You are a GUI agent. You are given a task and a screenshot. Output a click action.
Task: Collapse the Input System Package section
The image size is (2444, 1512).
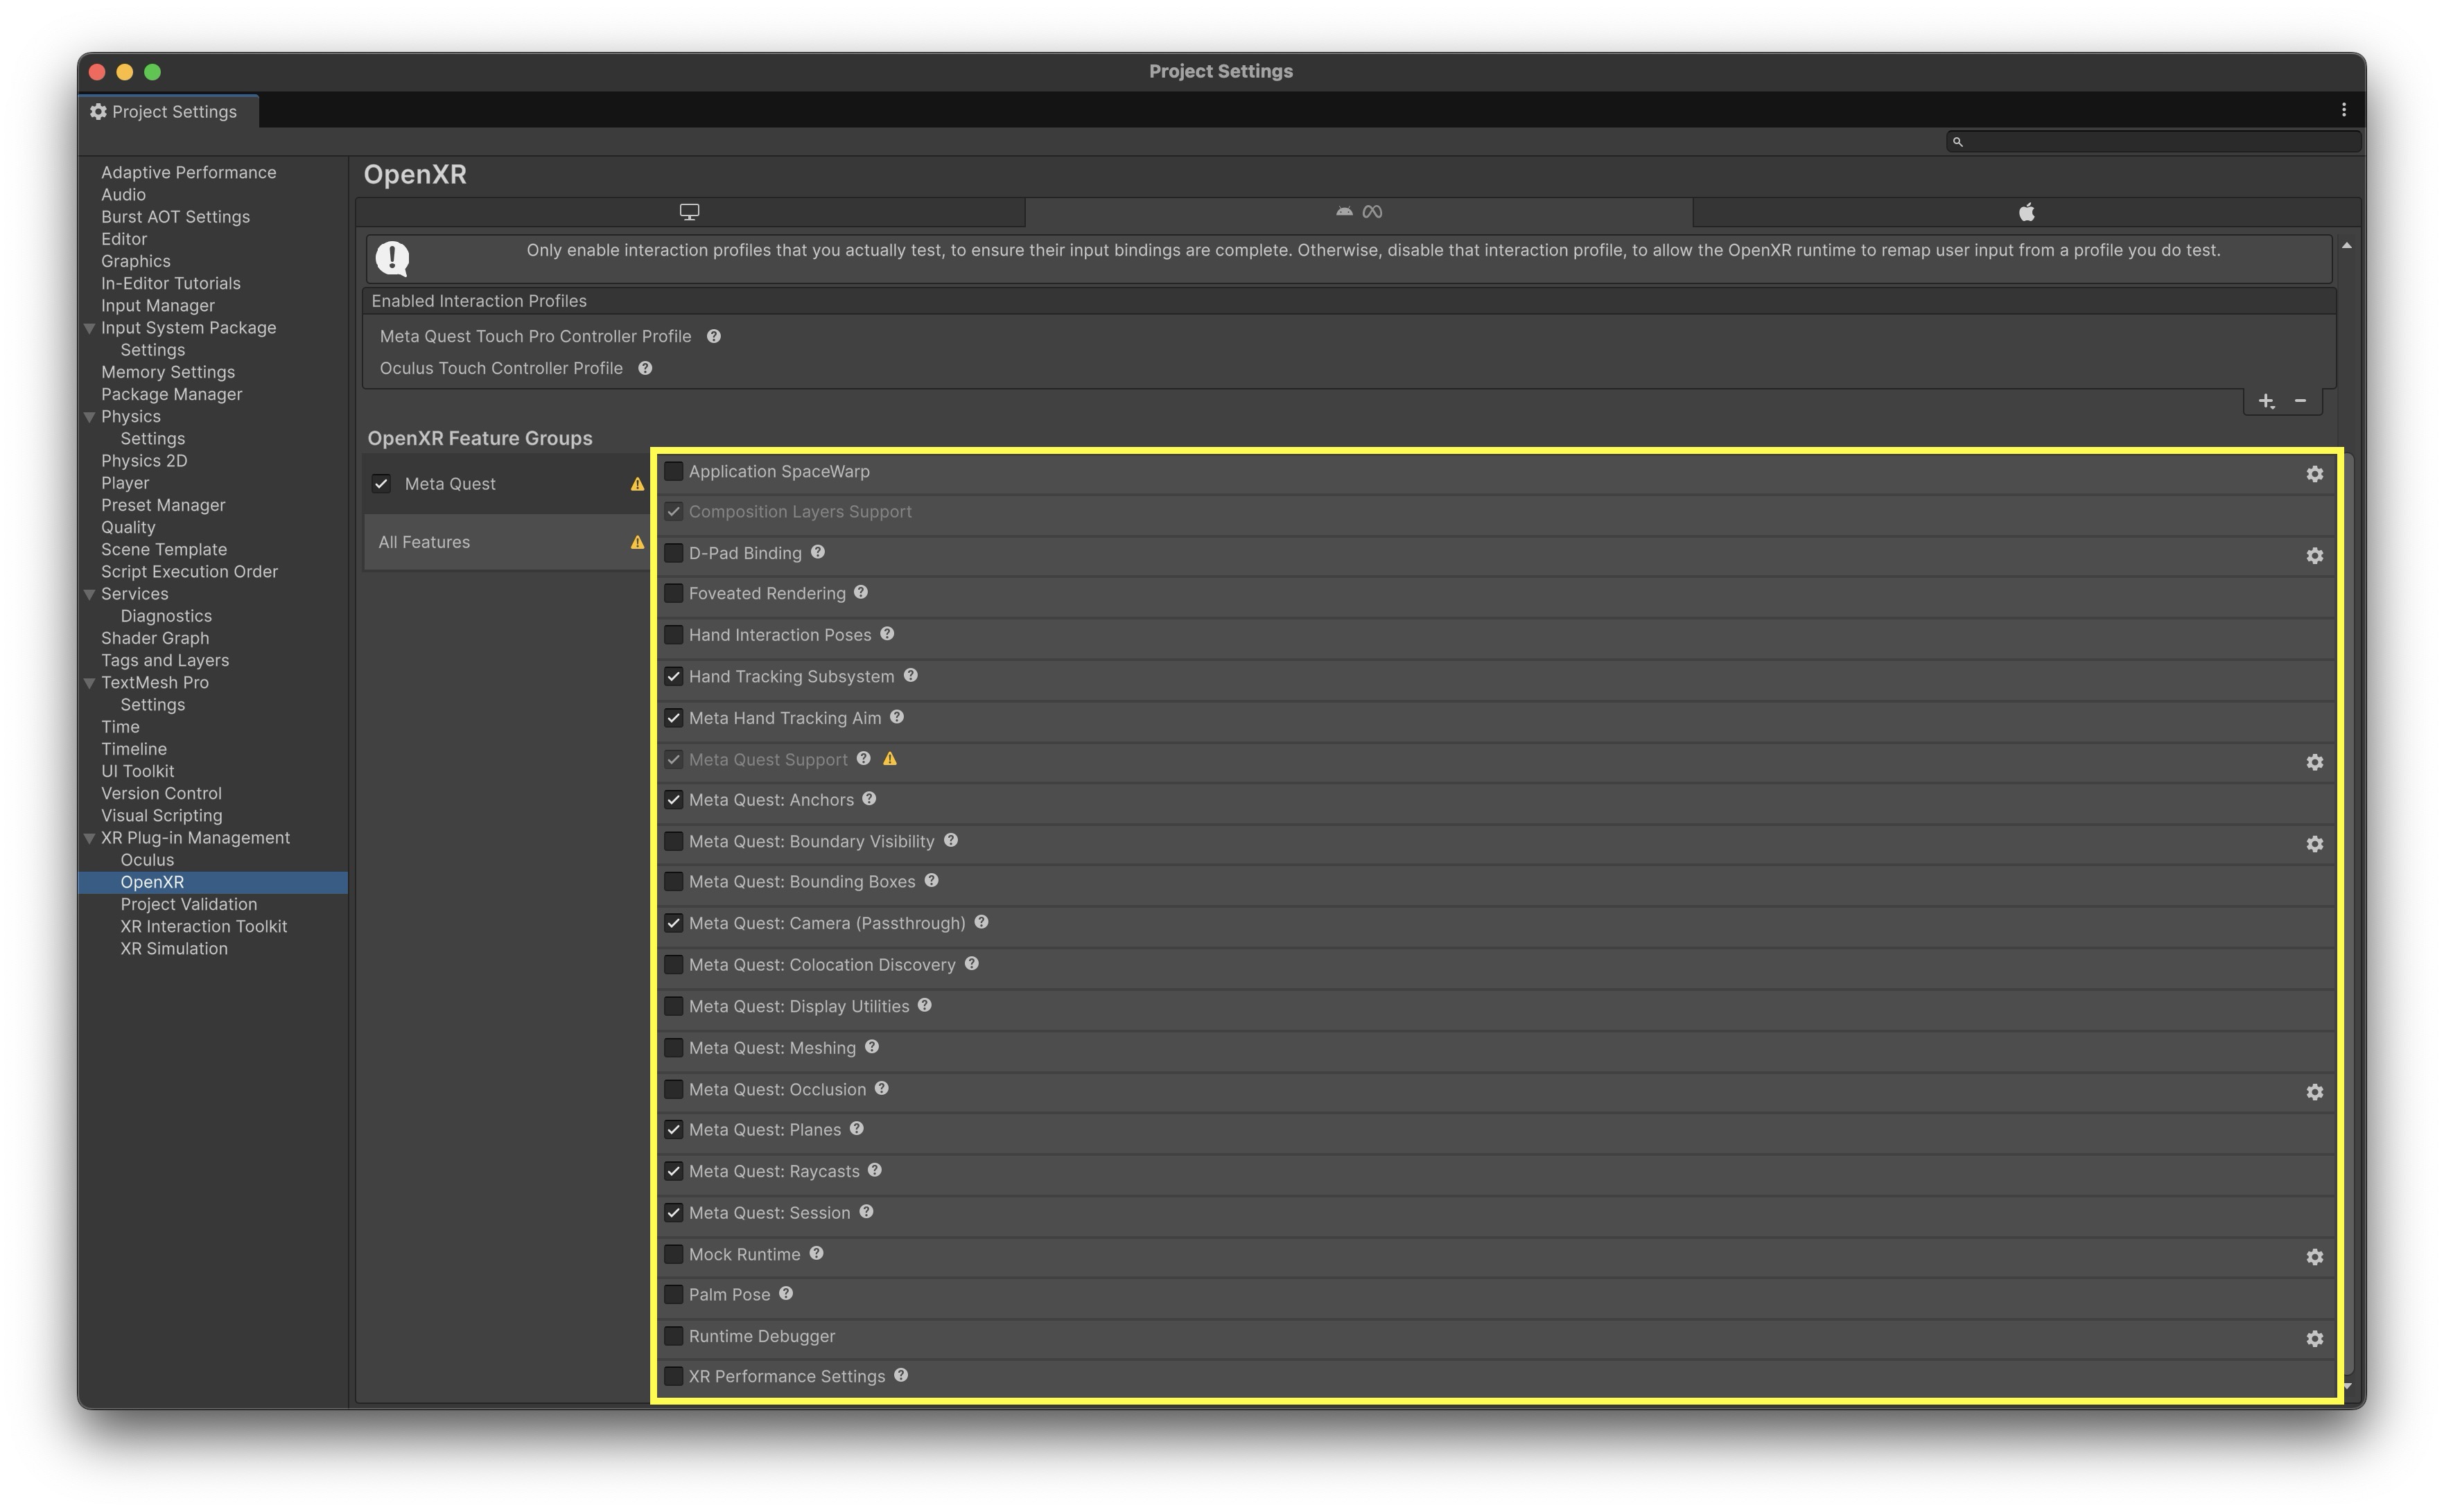coord(90,328)
